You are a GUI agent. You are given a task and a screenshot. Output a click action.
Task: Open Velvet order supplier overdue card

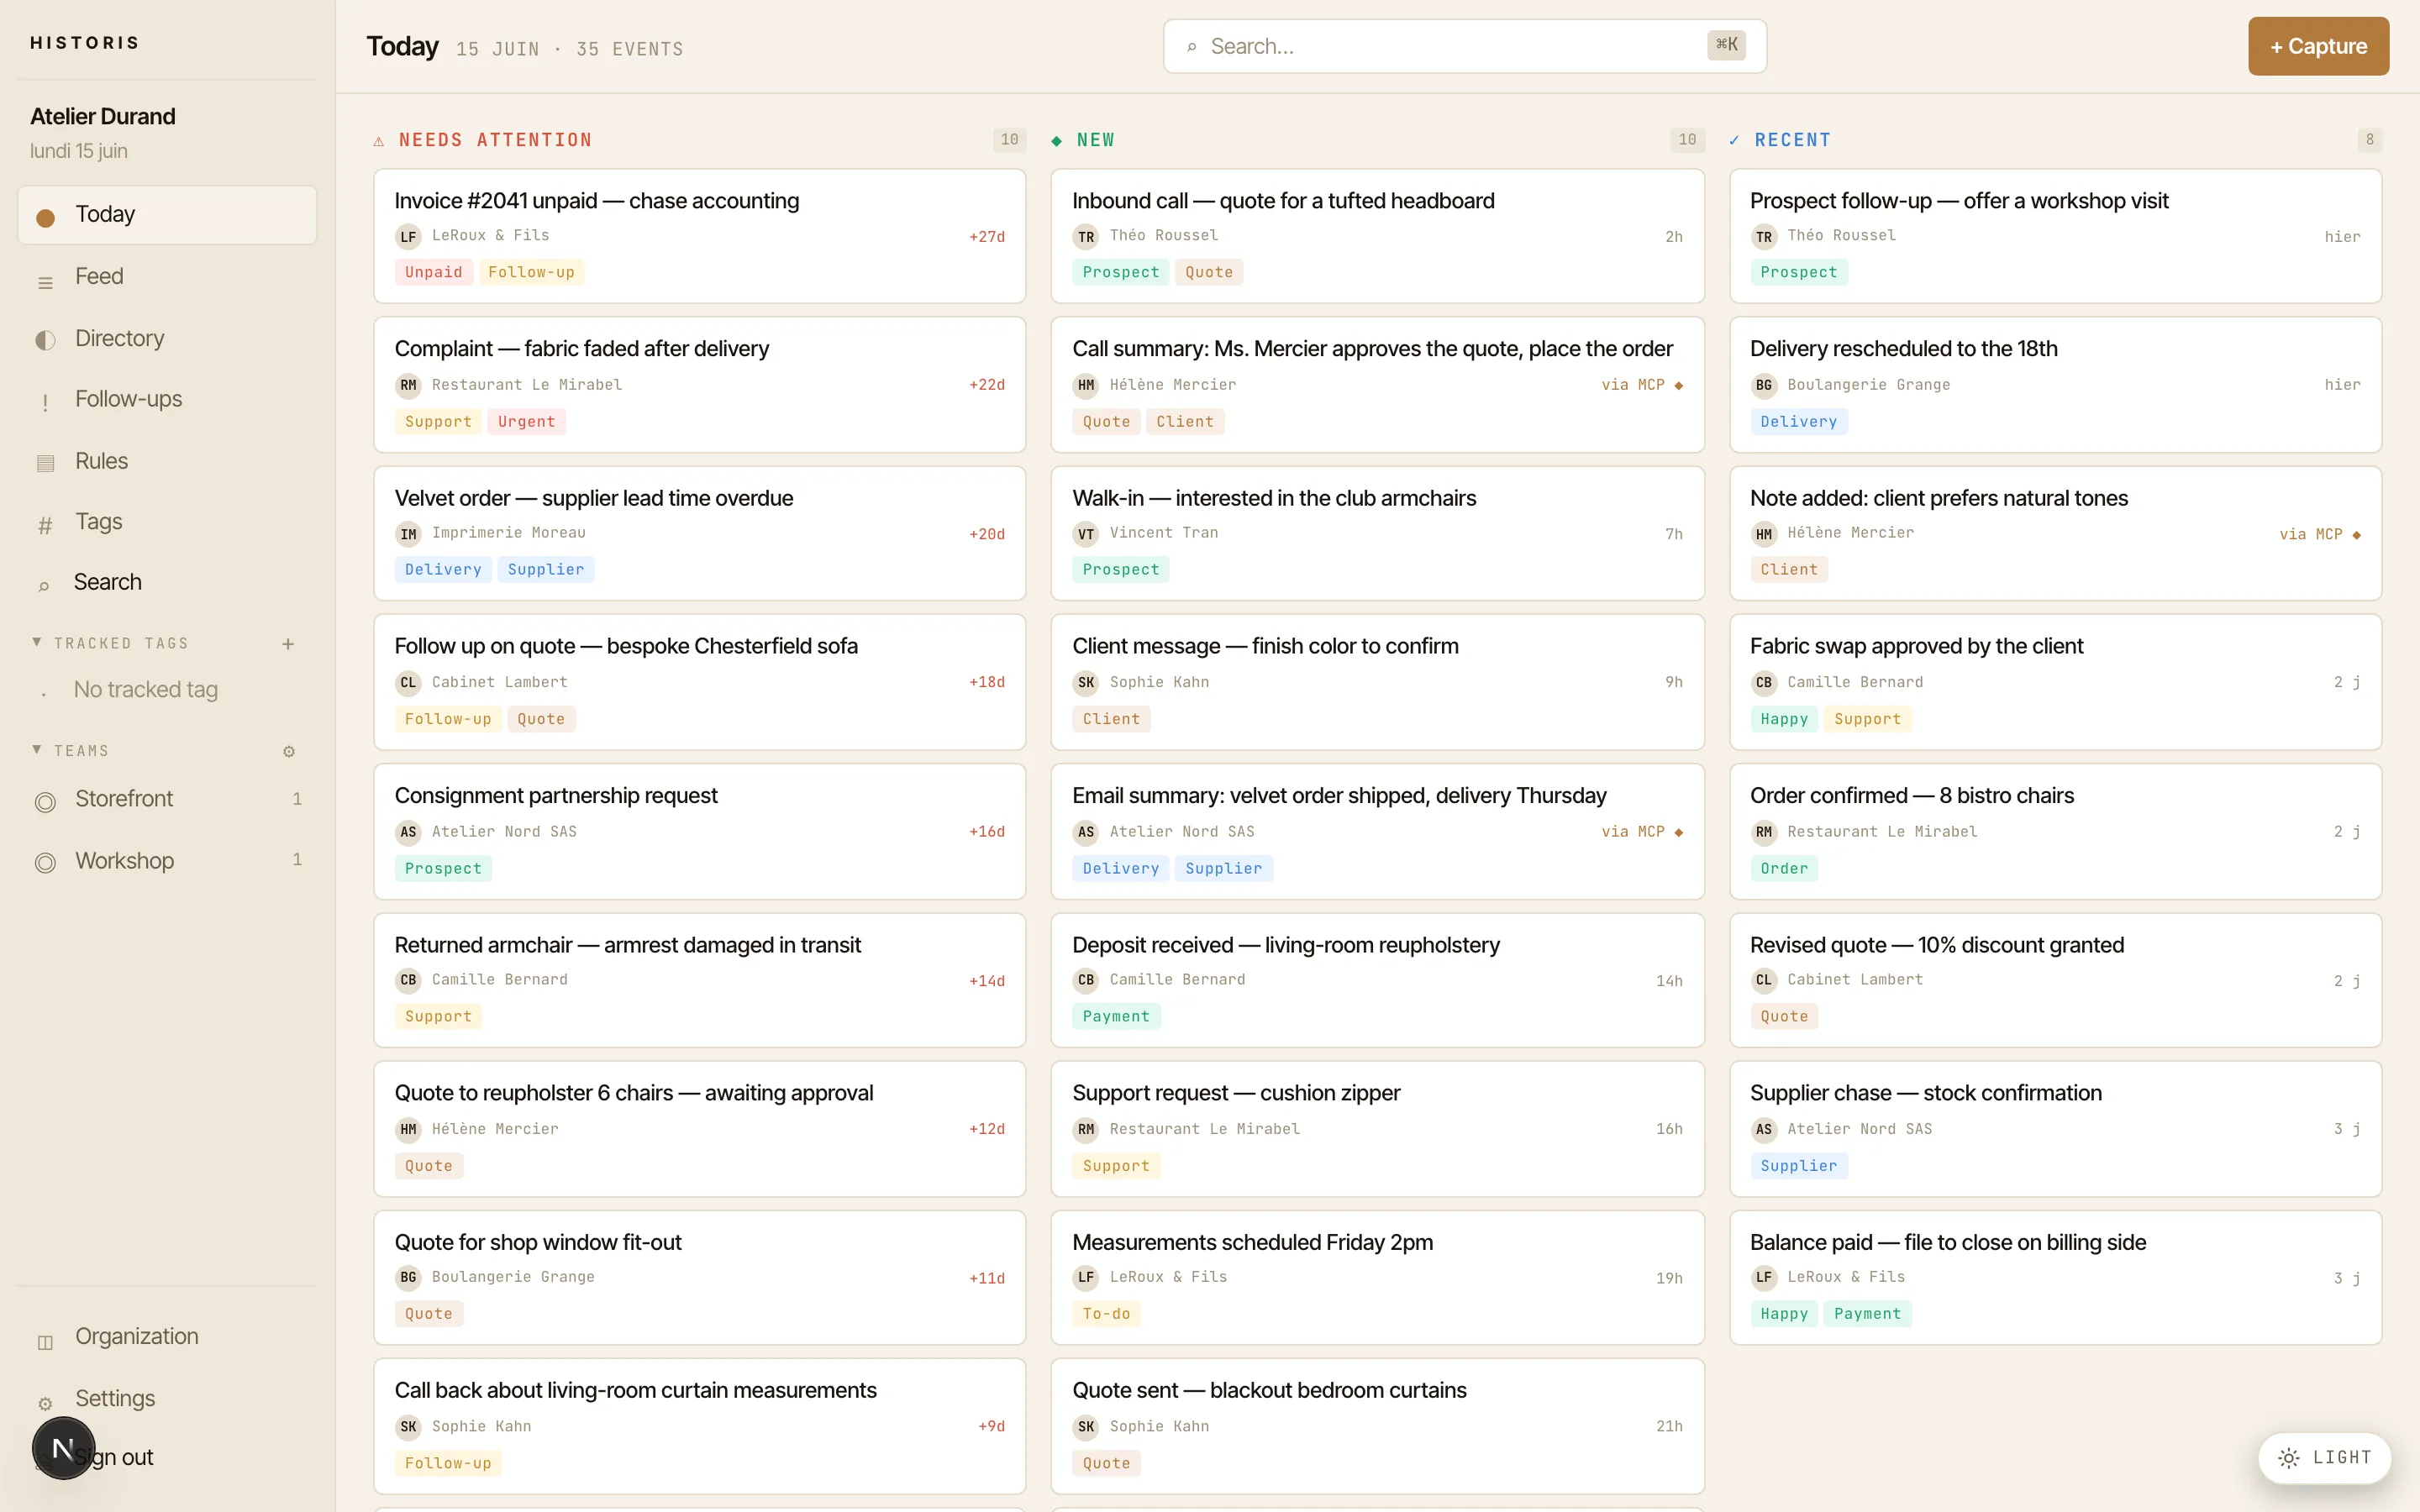[x=699, y=534]
